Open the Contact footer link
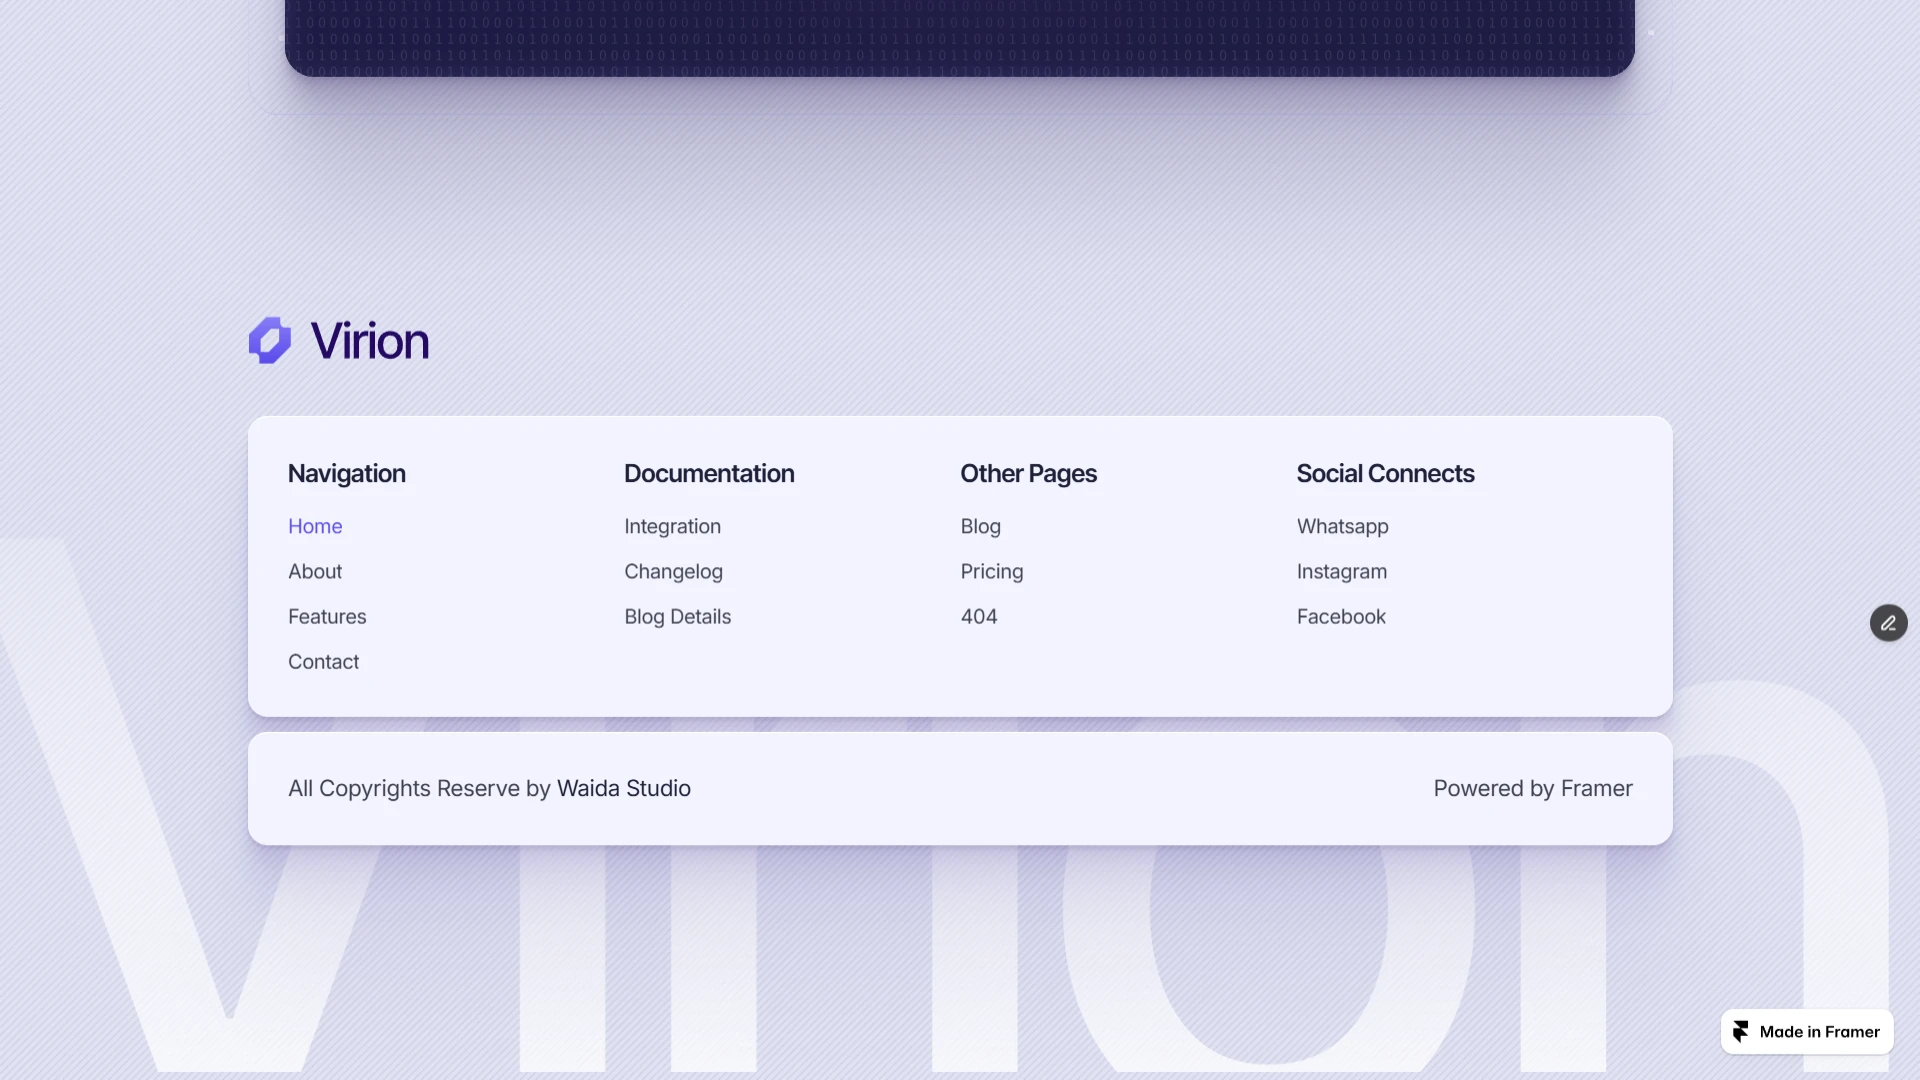Screen dimensions: 1920x1080 (x=323, y=661)
